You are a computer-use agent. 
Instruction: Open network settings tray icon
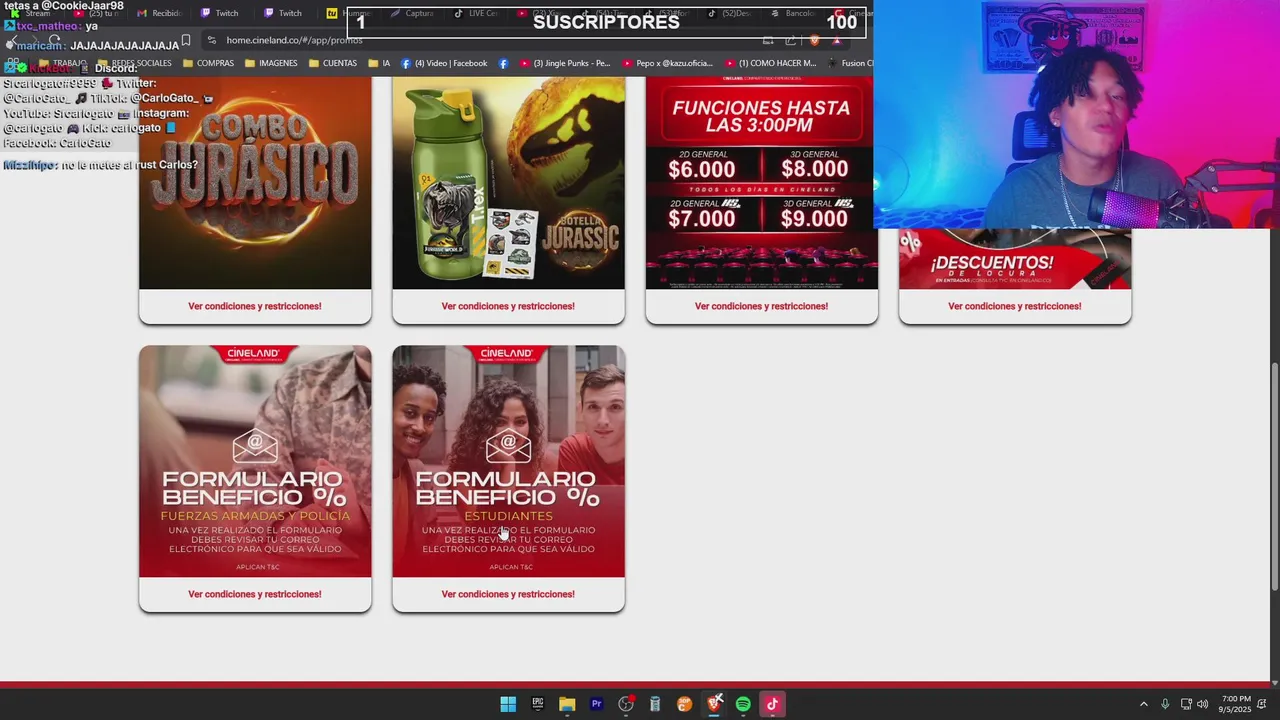click(1186, 704)
